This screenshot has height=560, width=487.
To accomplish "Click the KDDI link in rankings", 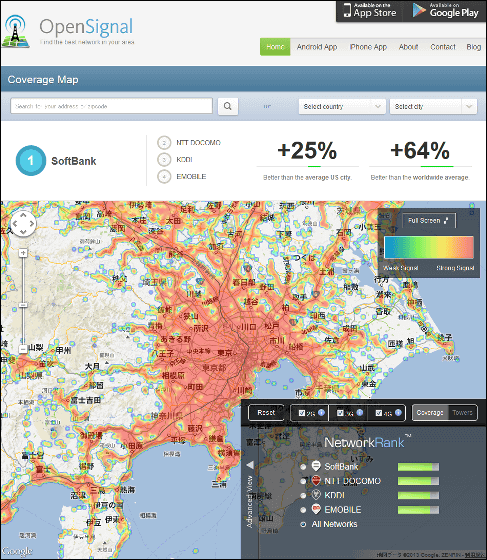I will click(x=184, y=159).
